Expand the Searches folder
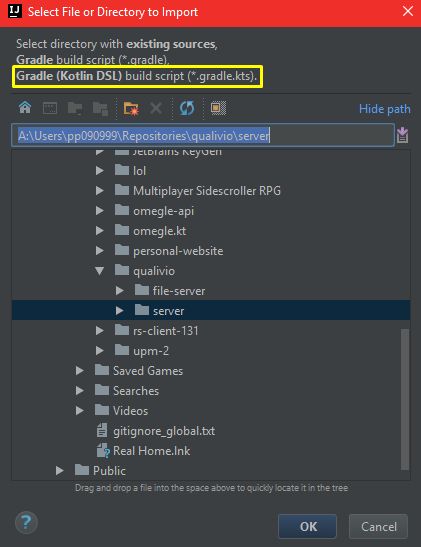 [x=80, y=391]
